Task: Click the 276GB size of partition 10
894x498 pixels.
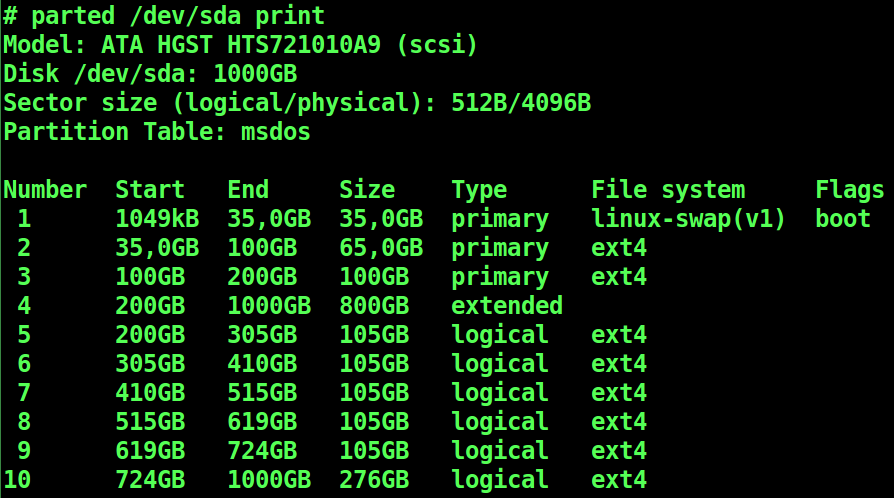Action: [x=374, y=479]
